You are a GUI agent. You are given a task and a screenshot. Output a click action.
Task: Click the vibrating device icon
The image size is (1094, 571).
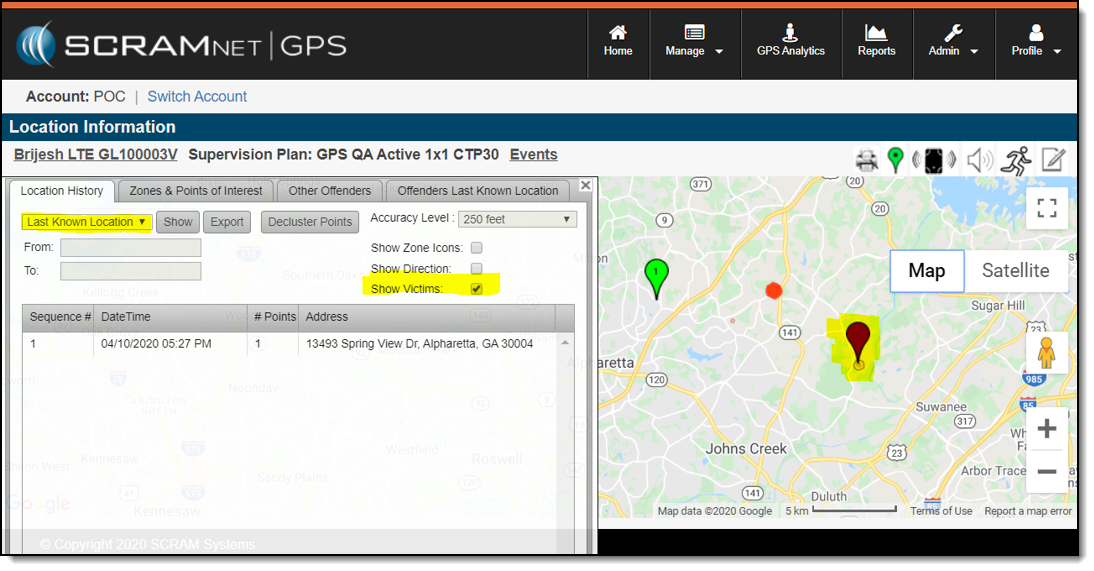(x=933, y=160)
